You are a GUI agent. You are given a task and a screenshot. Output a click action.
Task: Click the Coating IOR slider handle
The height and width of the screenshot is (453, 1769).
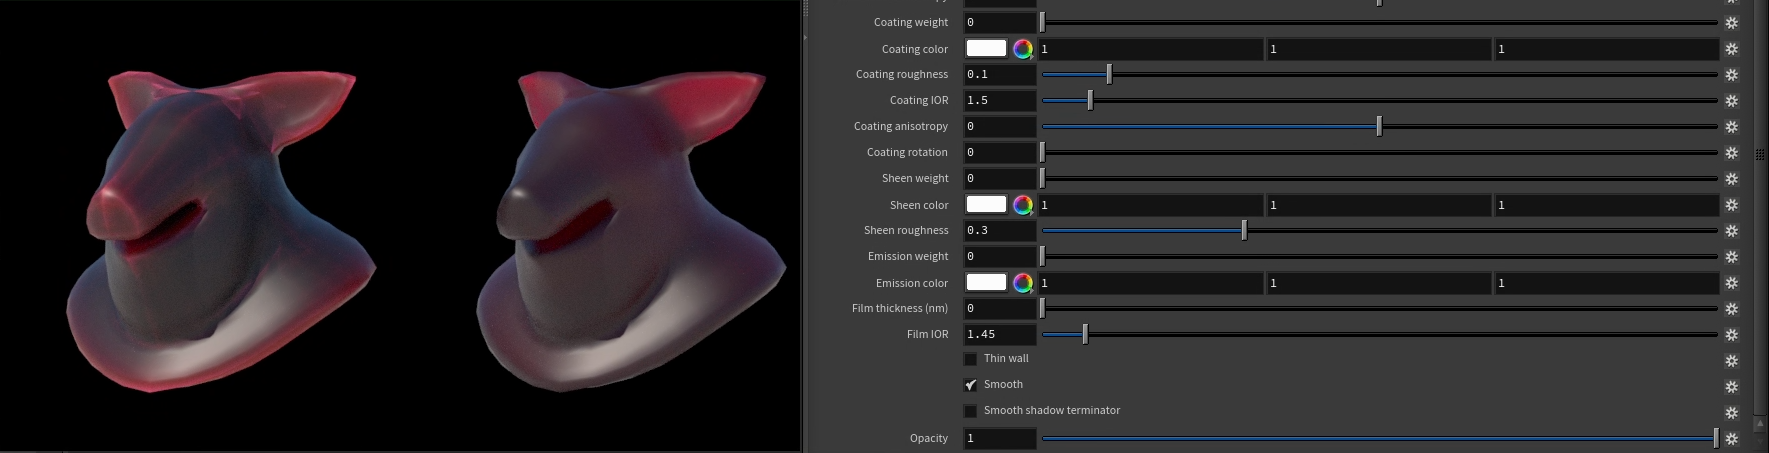click(x=1090, y=100)
